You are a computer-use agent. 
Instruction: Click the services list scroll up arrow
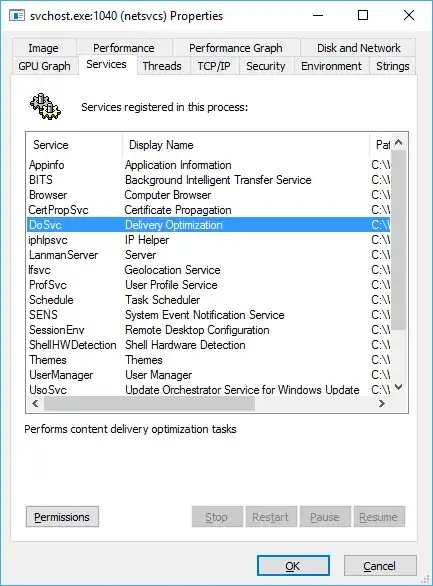pyautogui.click(x=399, y=142)
